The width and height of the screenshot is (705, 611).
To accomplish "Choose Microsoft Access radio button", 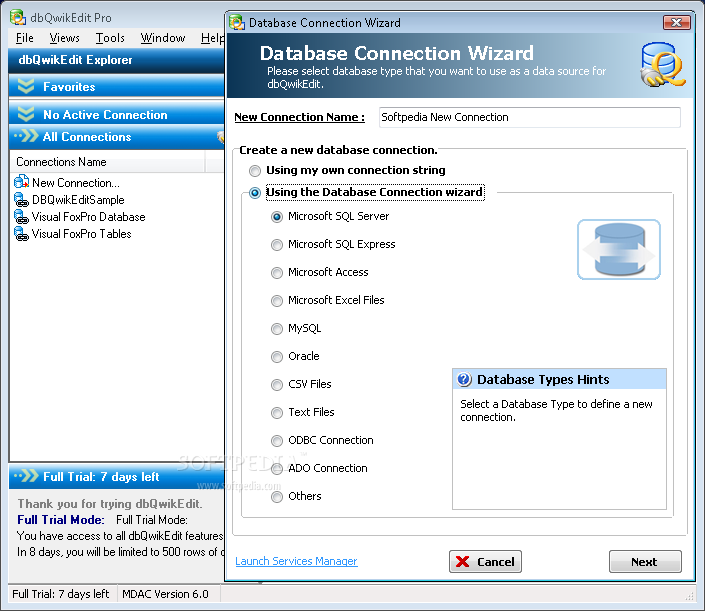I will pos(277,273).
